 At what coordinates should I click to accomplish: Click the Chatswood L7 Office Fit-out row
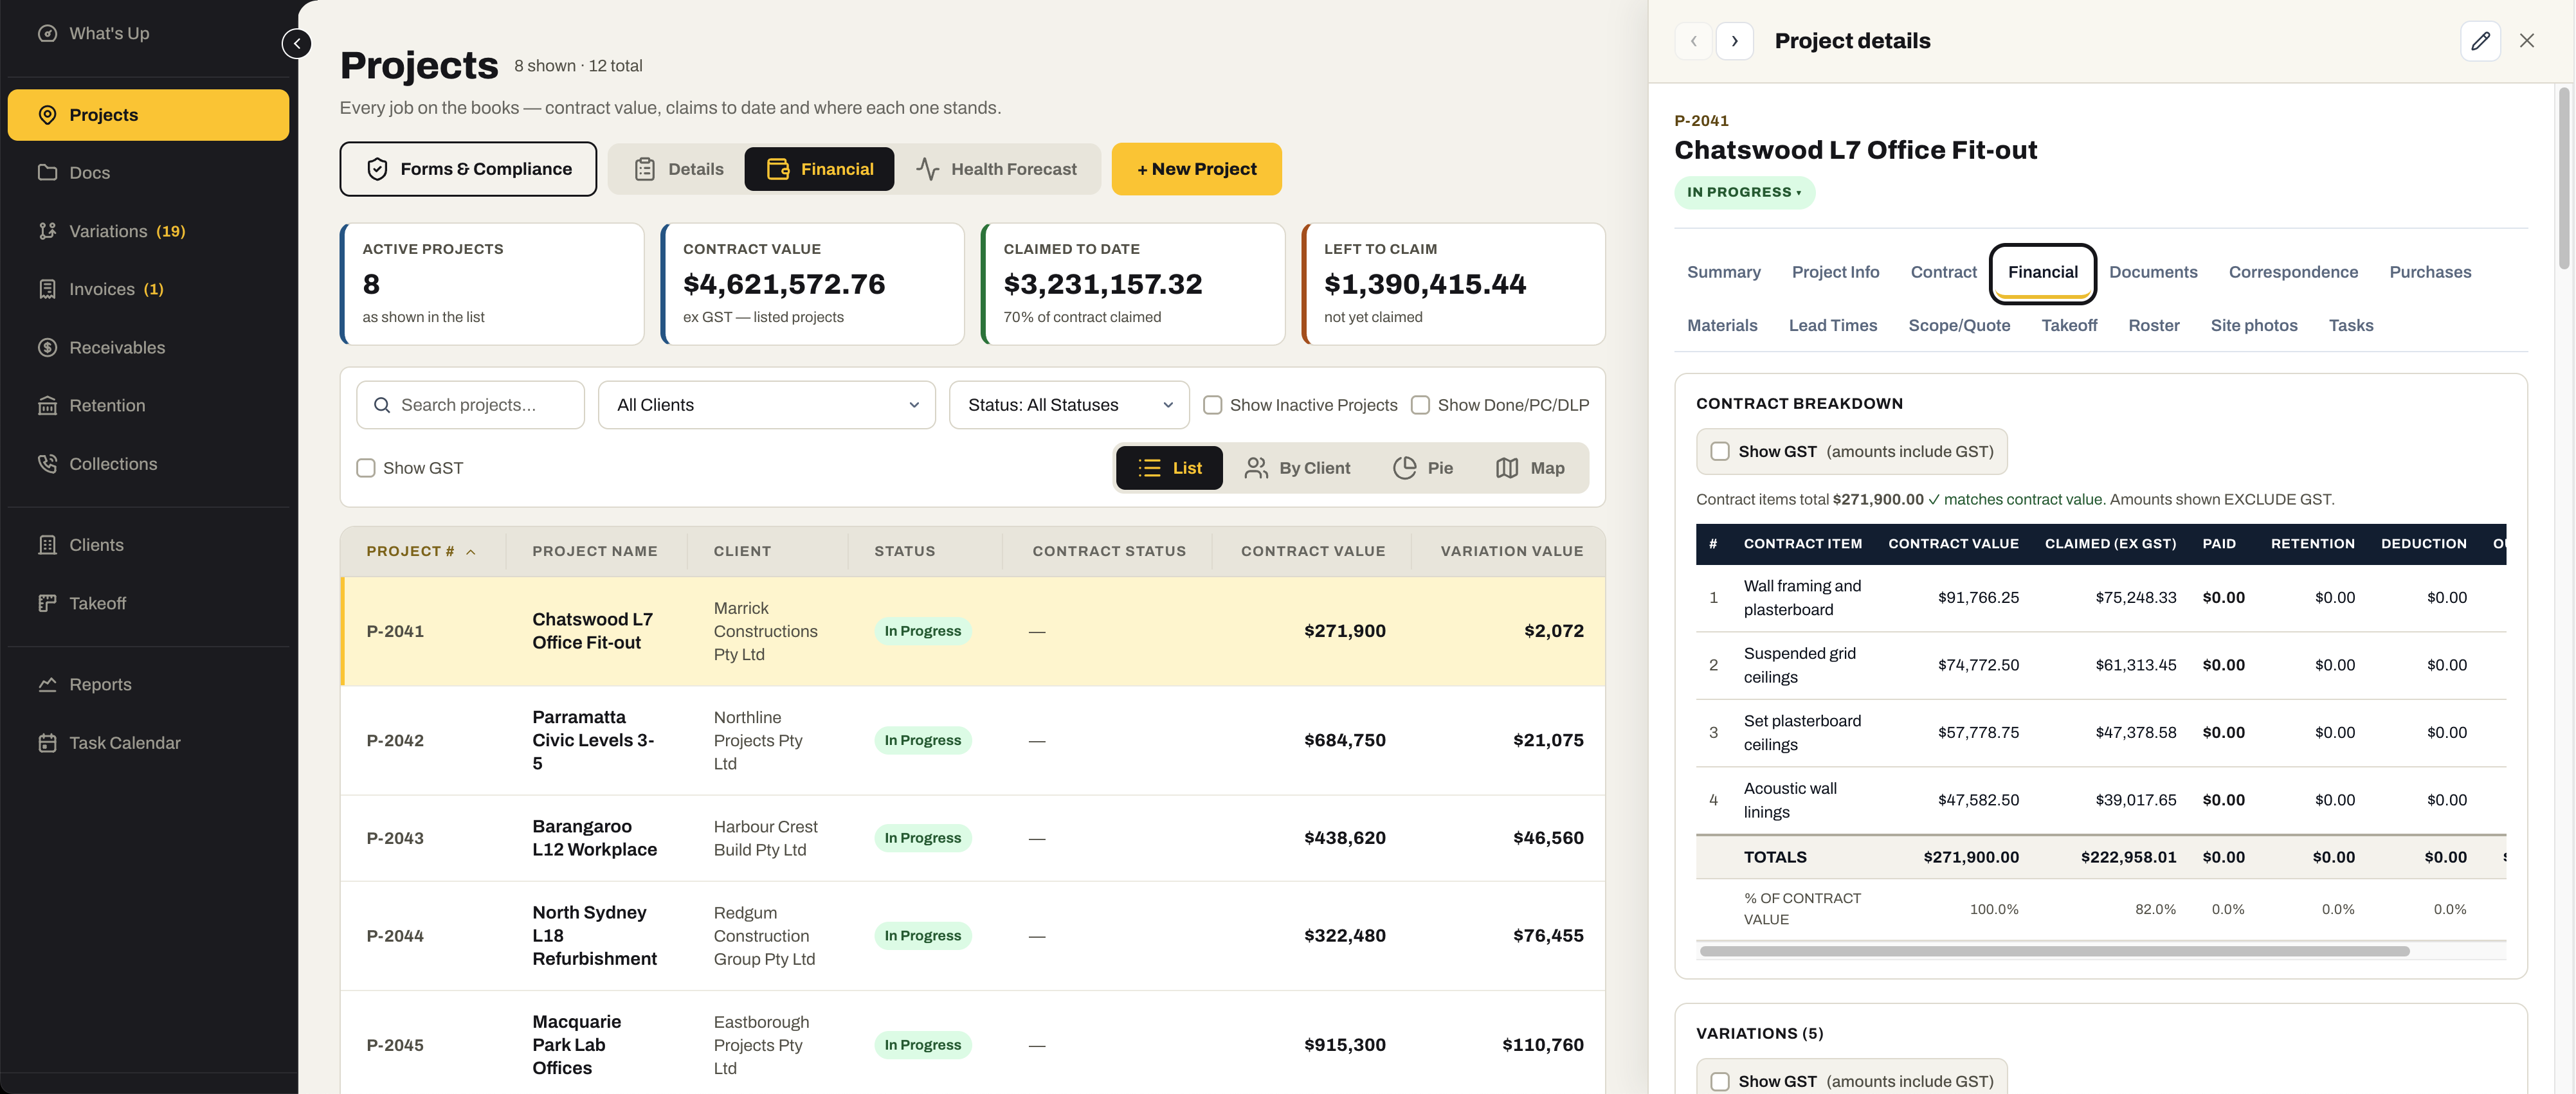pos(973,631)
